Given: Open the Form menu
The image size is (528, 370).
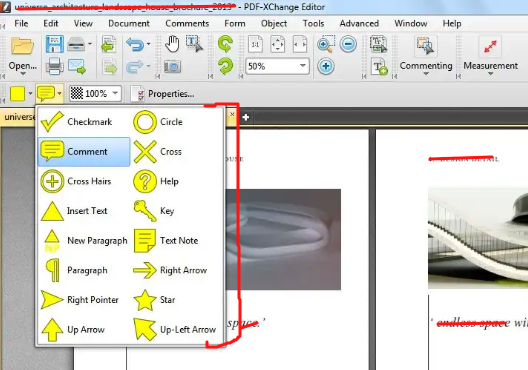Looking at the screenshot, I should (235, 24).
